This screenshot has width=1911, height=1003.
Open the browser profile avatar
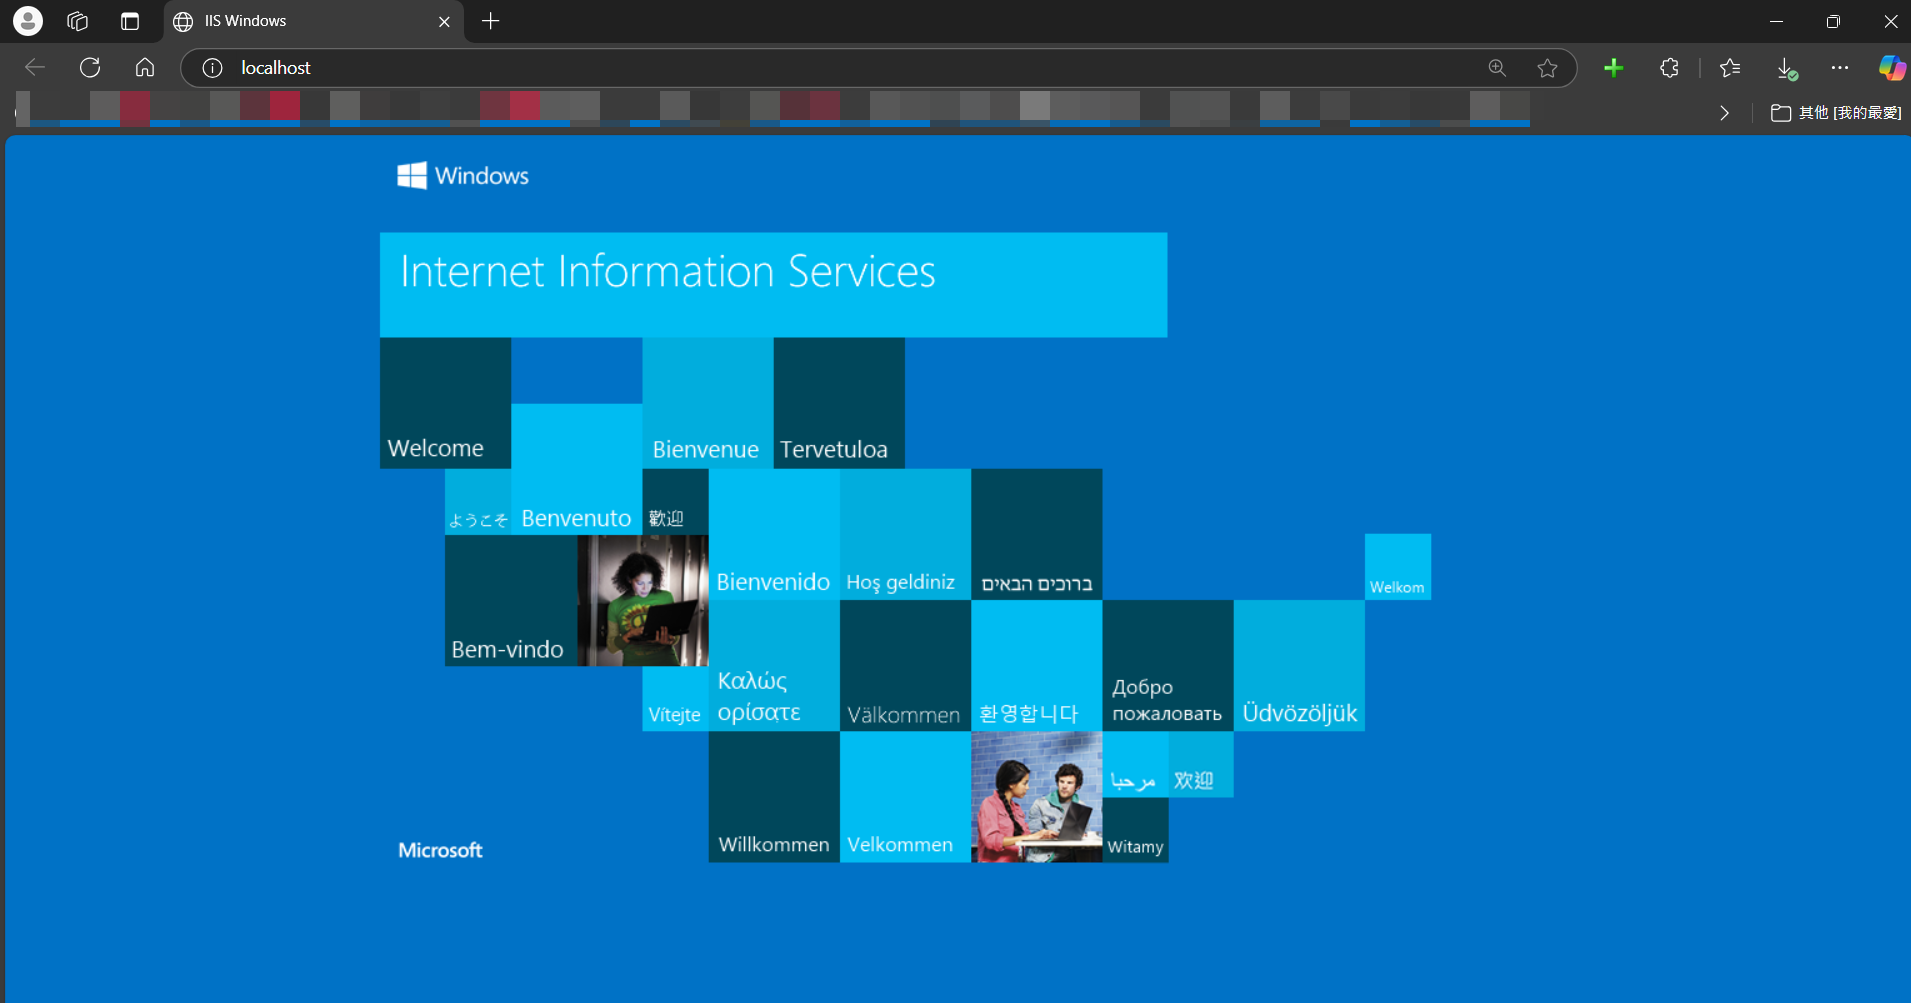(28, 21)
